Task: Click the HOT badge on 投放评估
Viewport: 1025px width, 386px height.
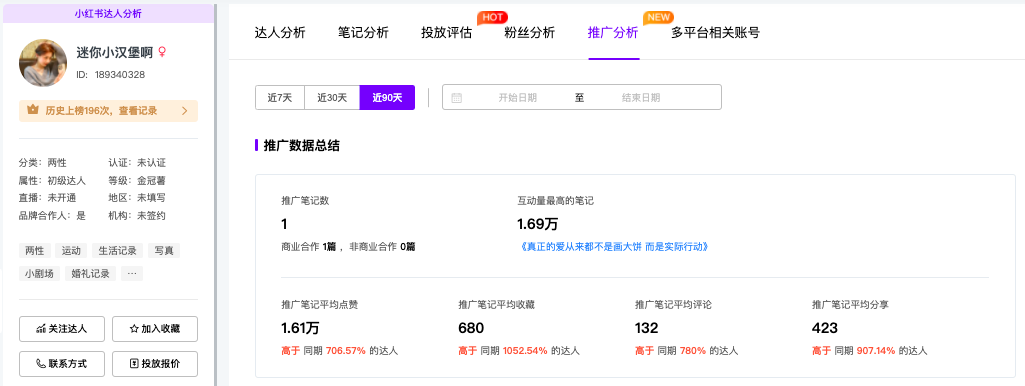Action: (x=492, y=17)
